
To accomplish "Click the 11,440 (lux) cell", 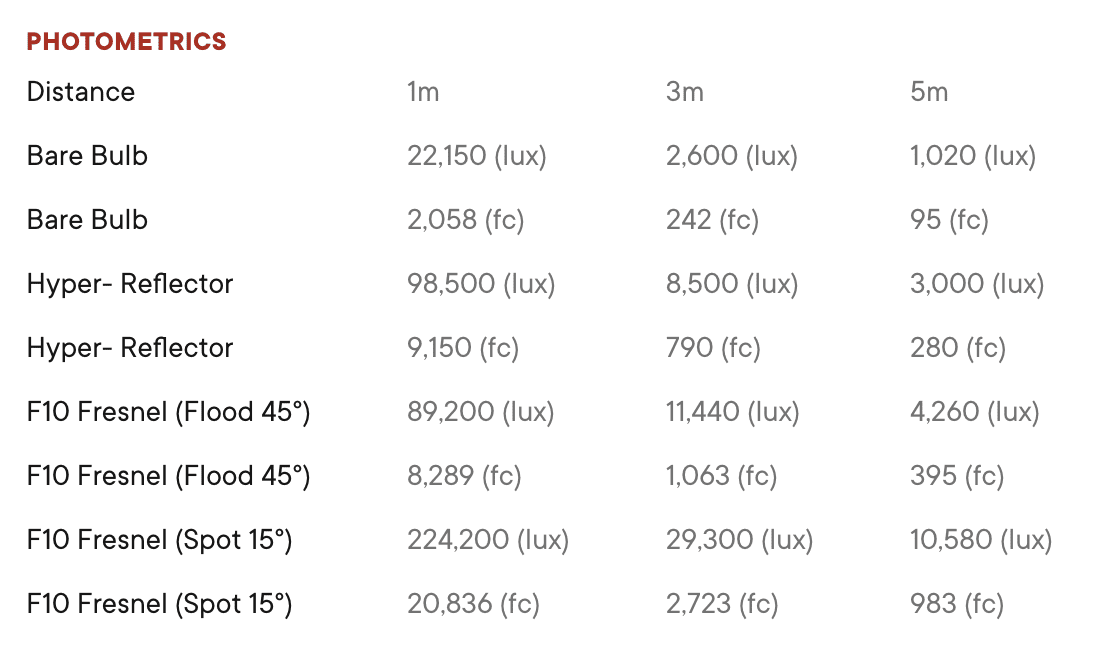I will click(732, 412).
